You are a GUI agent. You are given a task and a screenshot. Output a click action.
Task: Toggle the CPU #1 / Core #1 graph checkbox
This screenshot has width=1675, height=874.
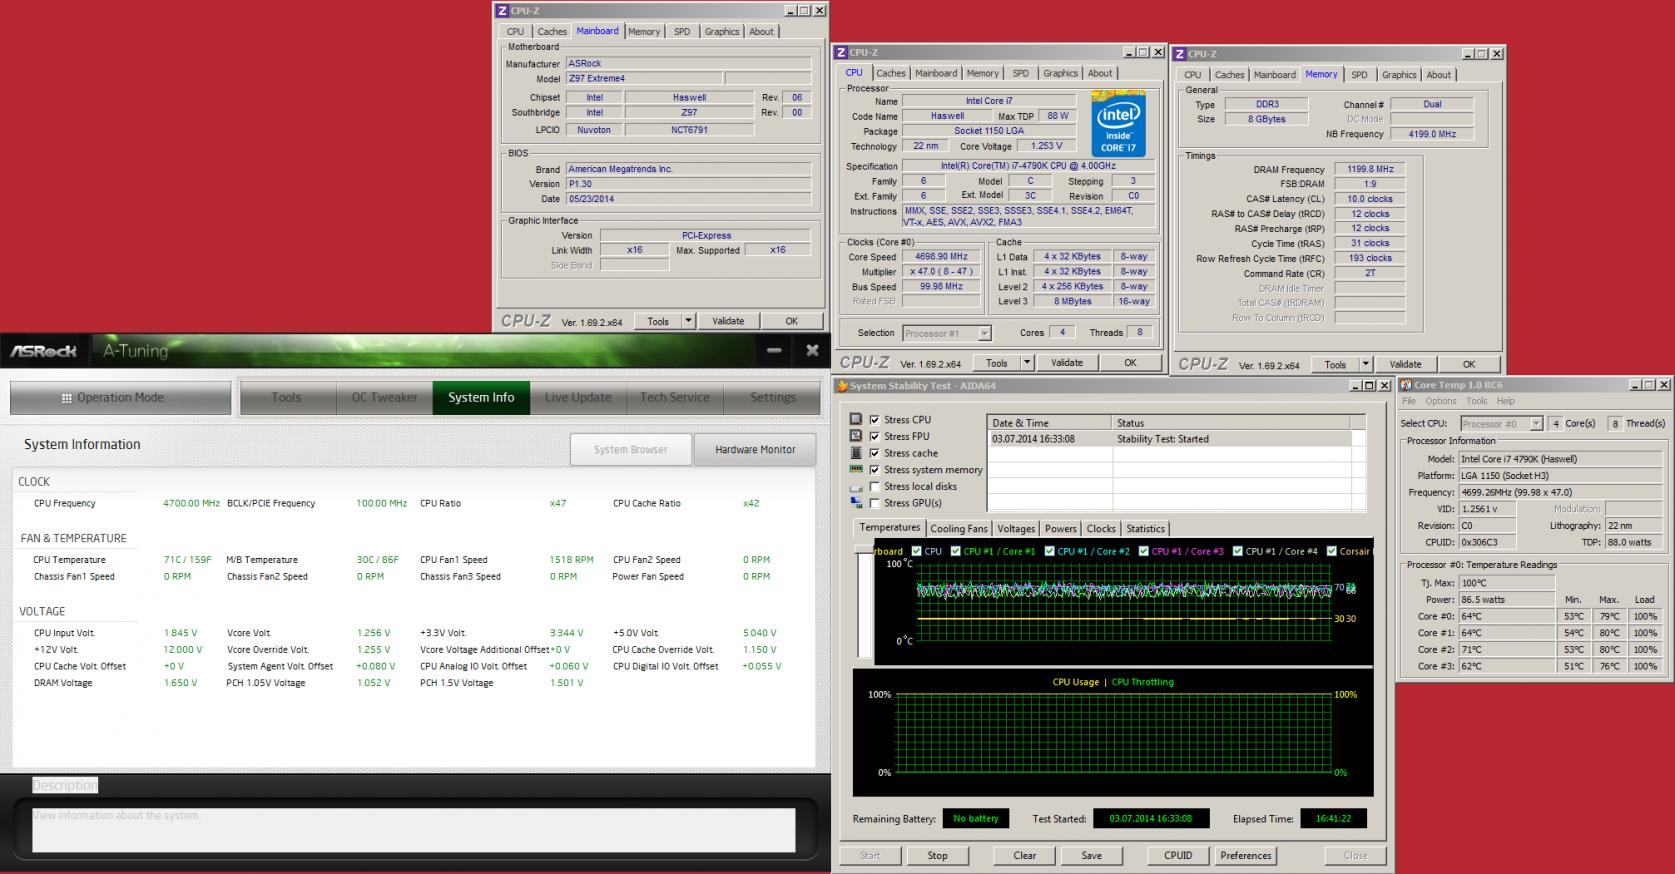[x=956, y=551]
